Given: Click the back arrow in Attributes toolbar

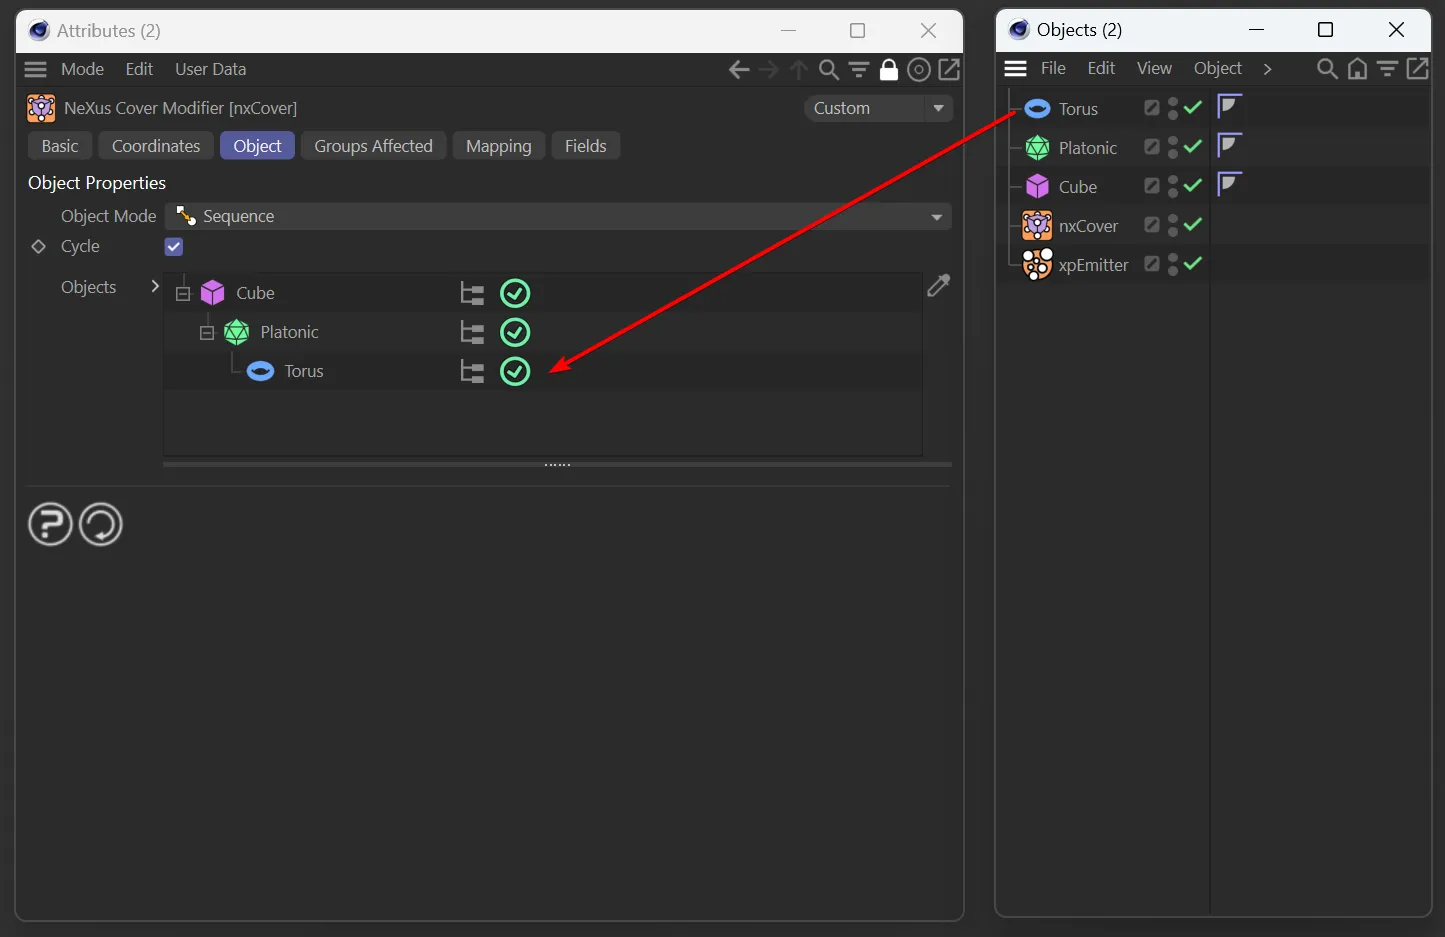Looking at the screenshot, I should (x=738, y=69).
